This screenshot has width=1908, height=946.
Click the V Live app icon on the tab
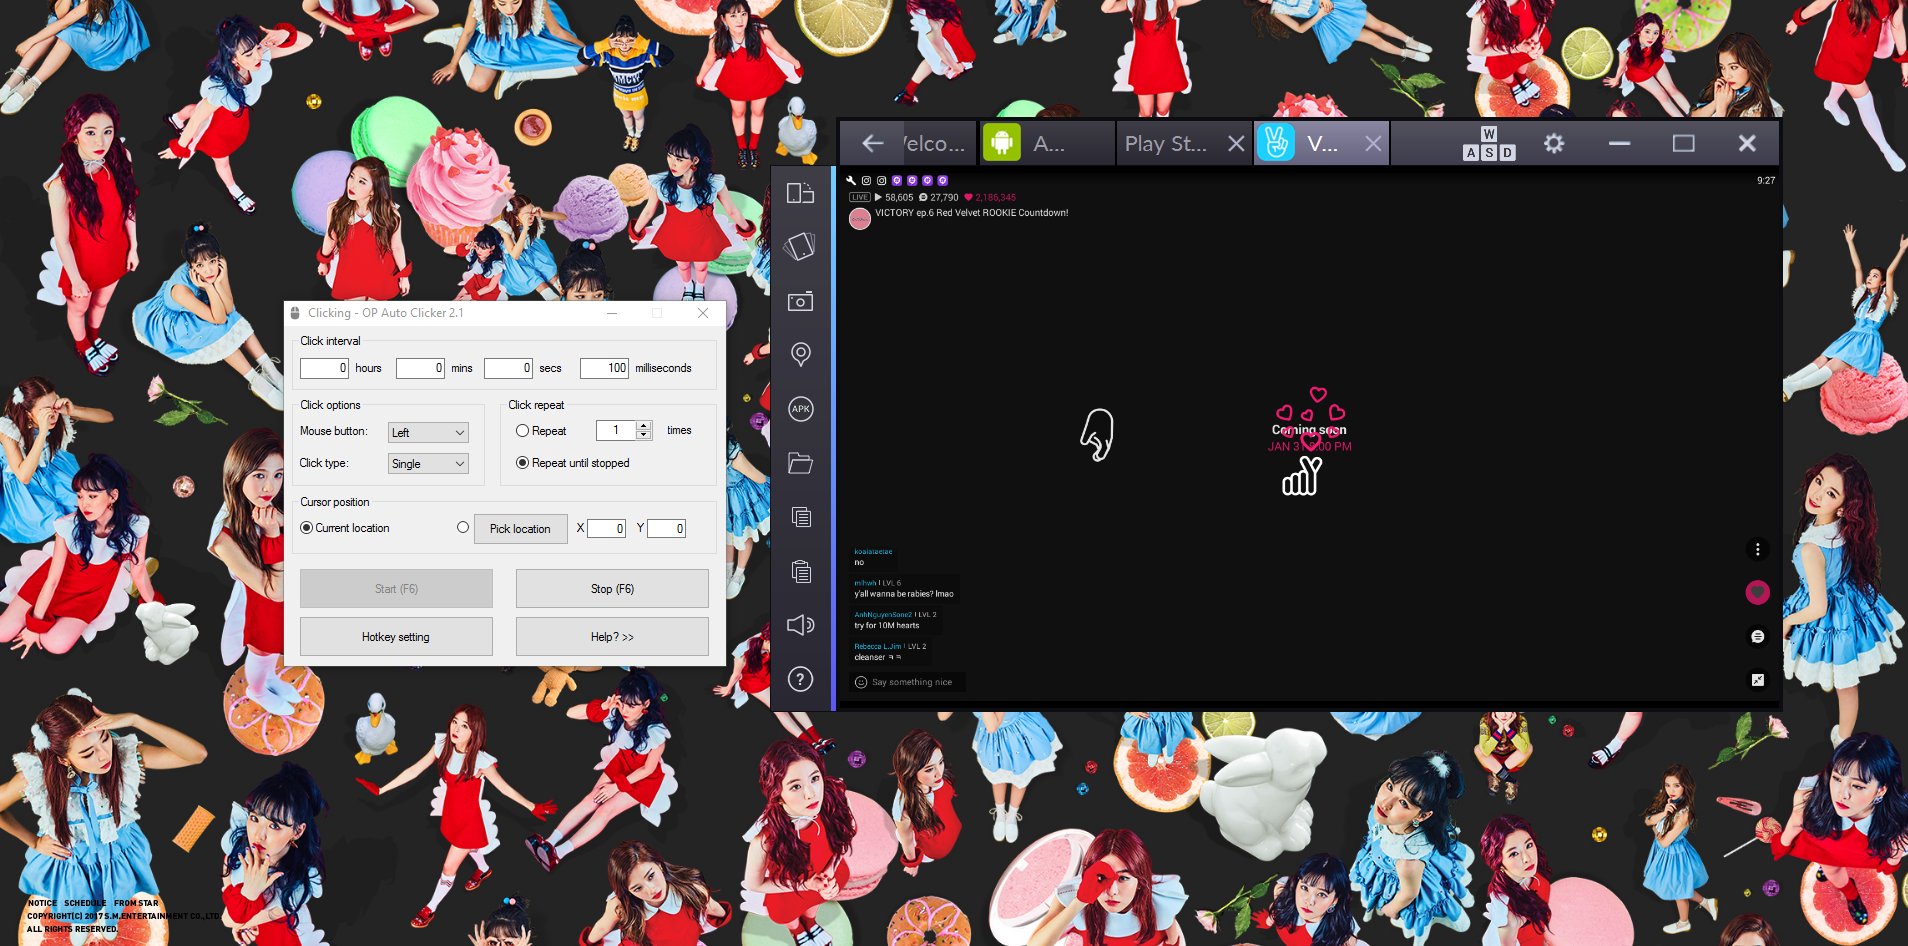[x=1275, y=143]
